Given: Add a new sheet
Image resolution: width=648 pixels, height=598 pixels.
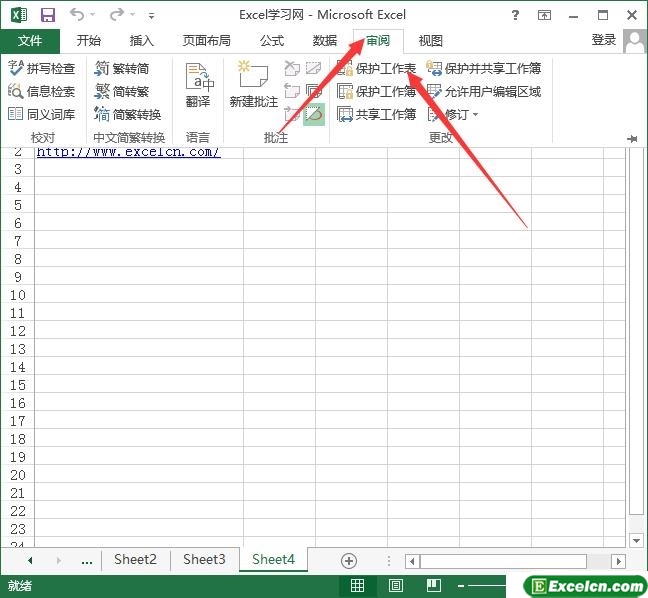Looking at the screenshot, I should point(349,561).
